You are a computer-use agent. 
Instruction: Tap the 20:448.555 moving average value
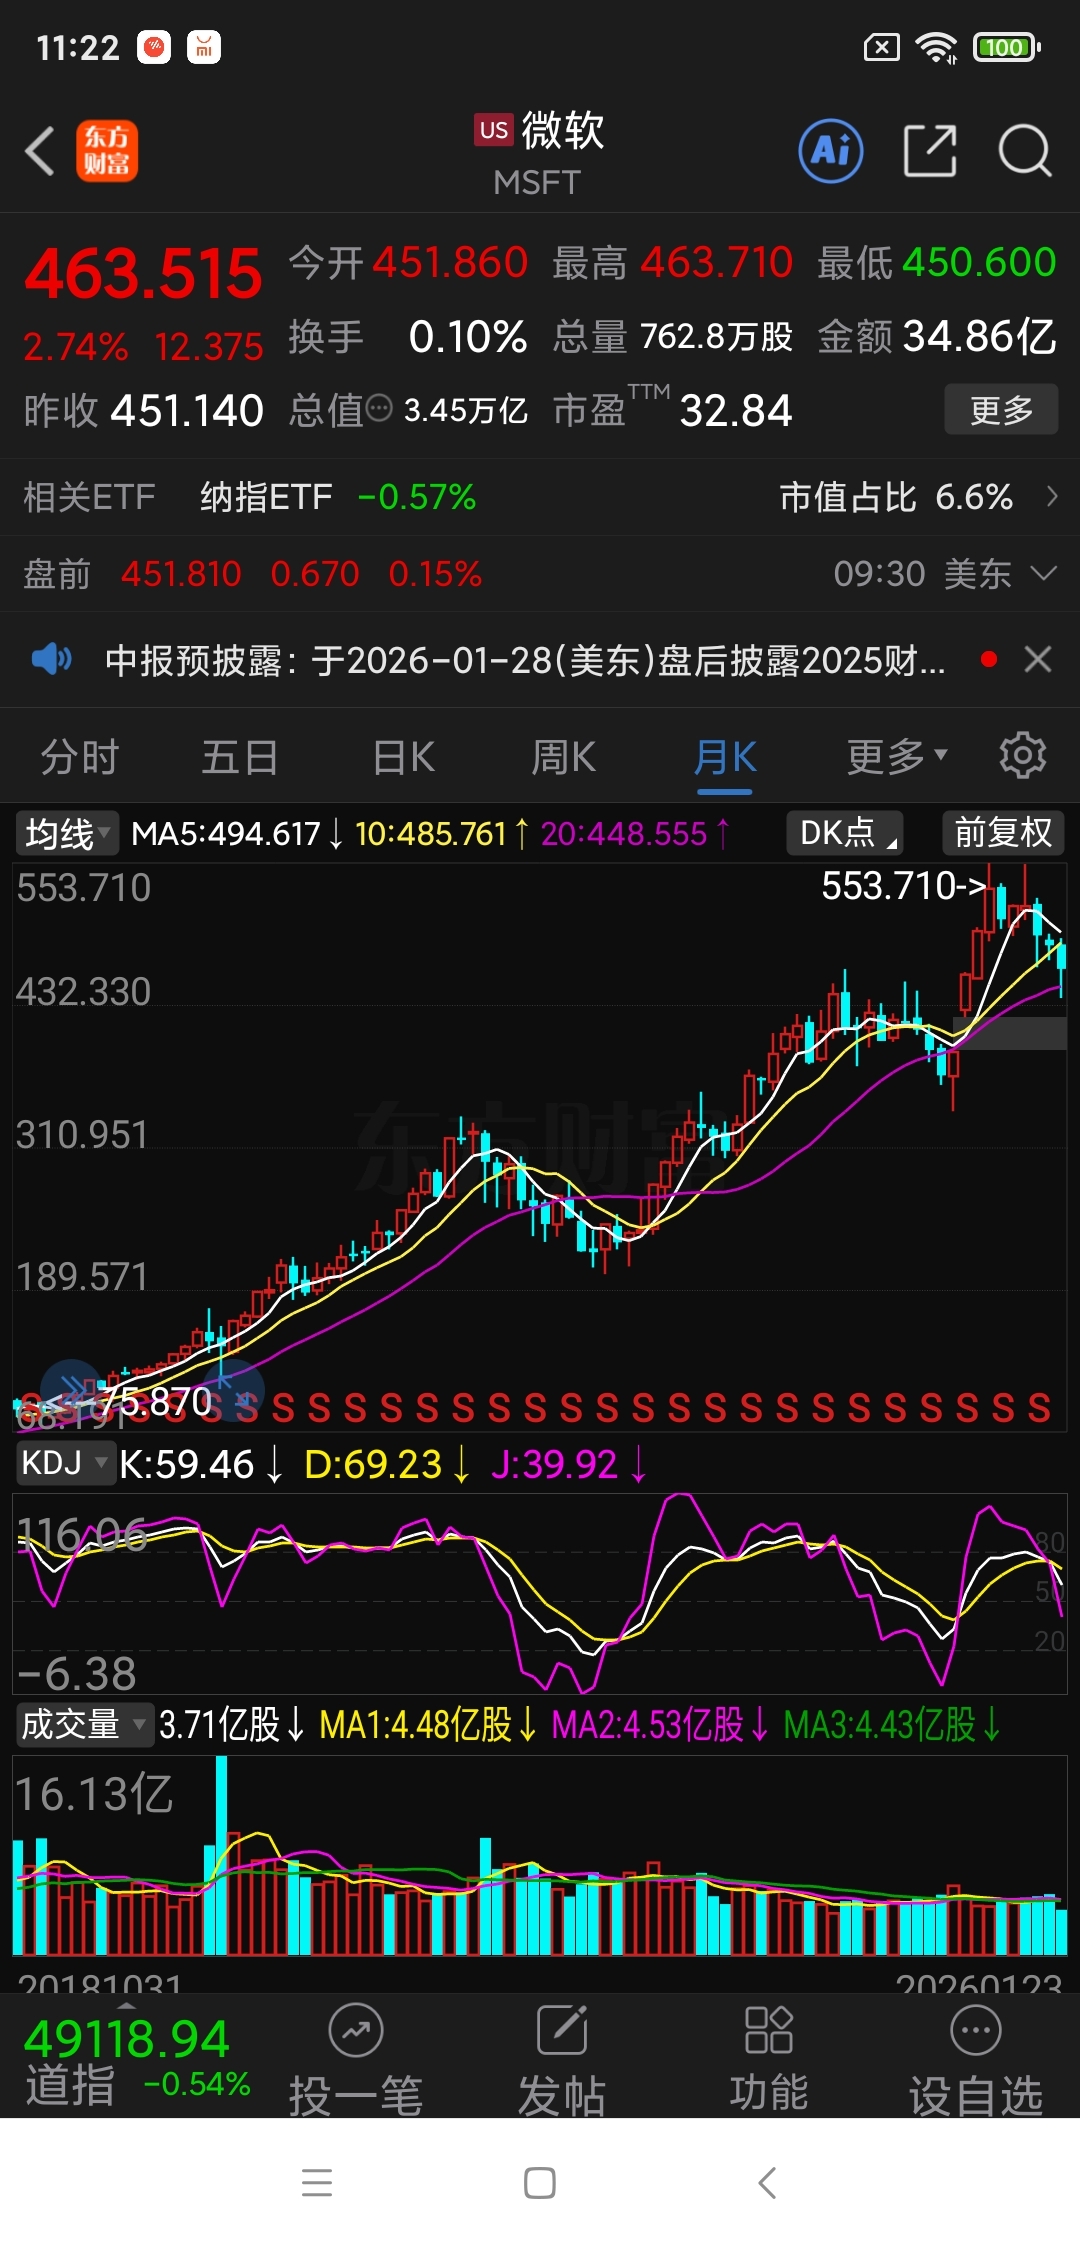click(636, 833)
